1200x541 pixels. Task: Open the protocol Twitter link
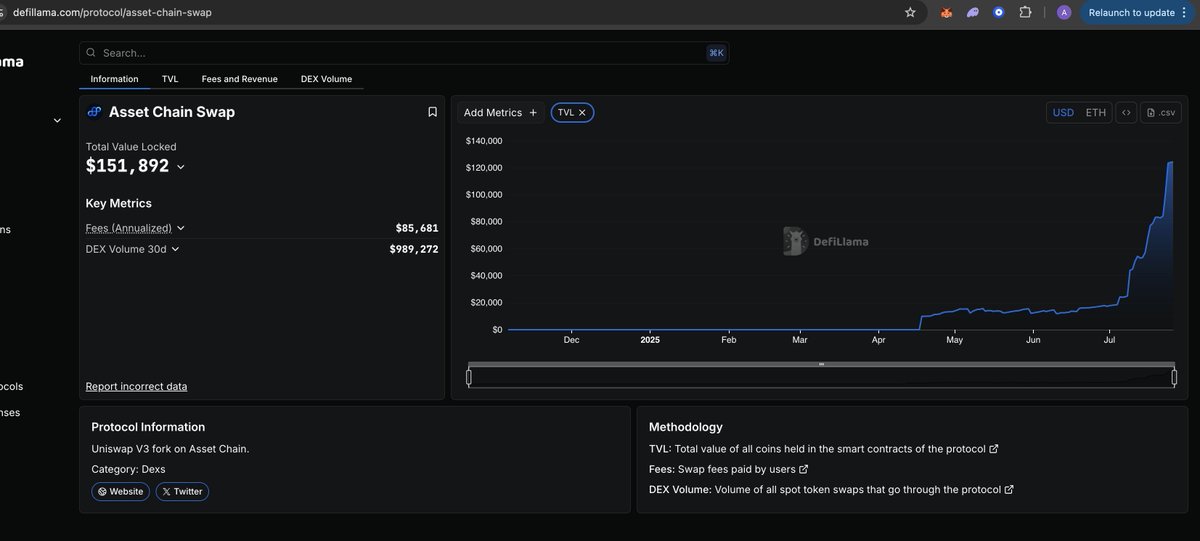click(x=182, y=491)
